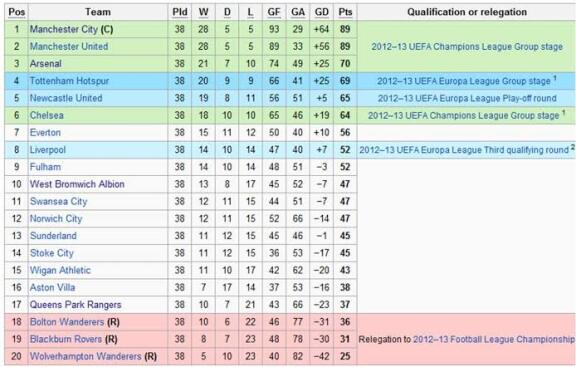576x367 pixels.
Task: Open the Wolverhampton Wanderers link
Action: (86, 356)
